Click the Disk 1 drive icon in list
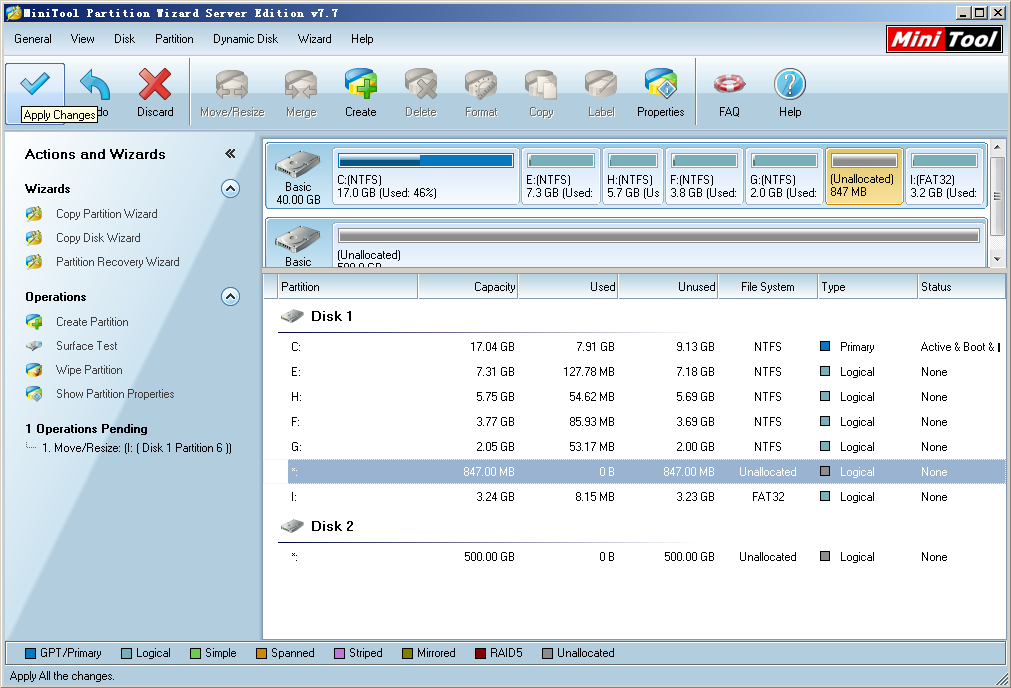The width and height of the screenshot is (1011, 688). point(292,316)
